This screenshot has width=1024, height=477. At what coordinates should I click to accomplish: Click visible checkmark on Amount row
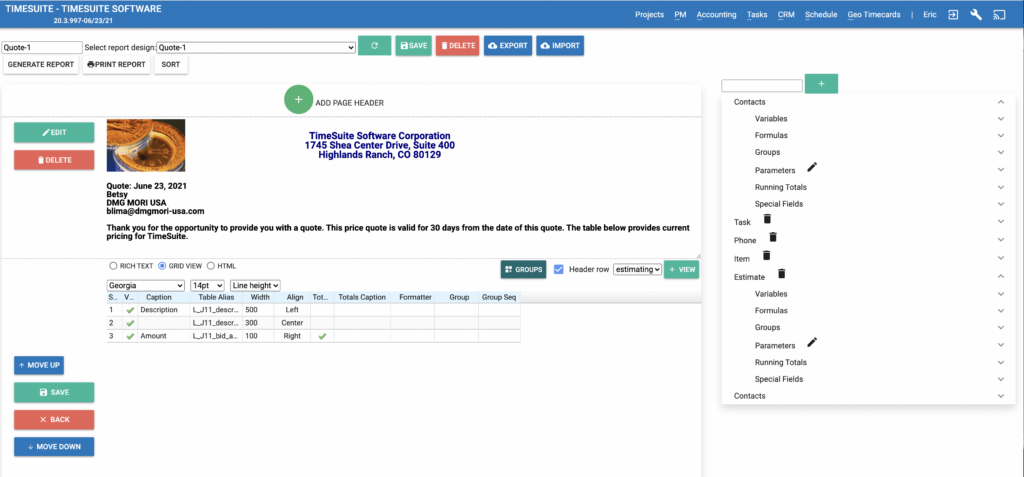coord(129,336)
